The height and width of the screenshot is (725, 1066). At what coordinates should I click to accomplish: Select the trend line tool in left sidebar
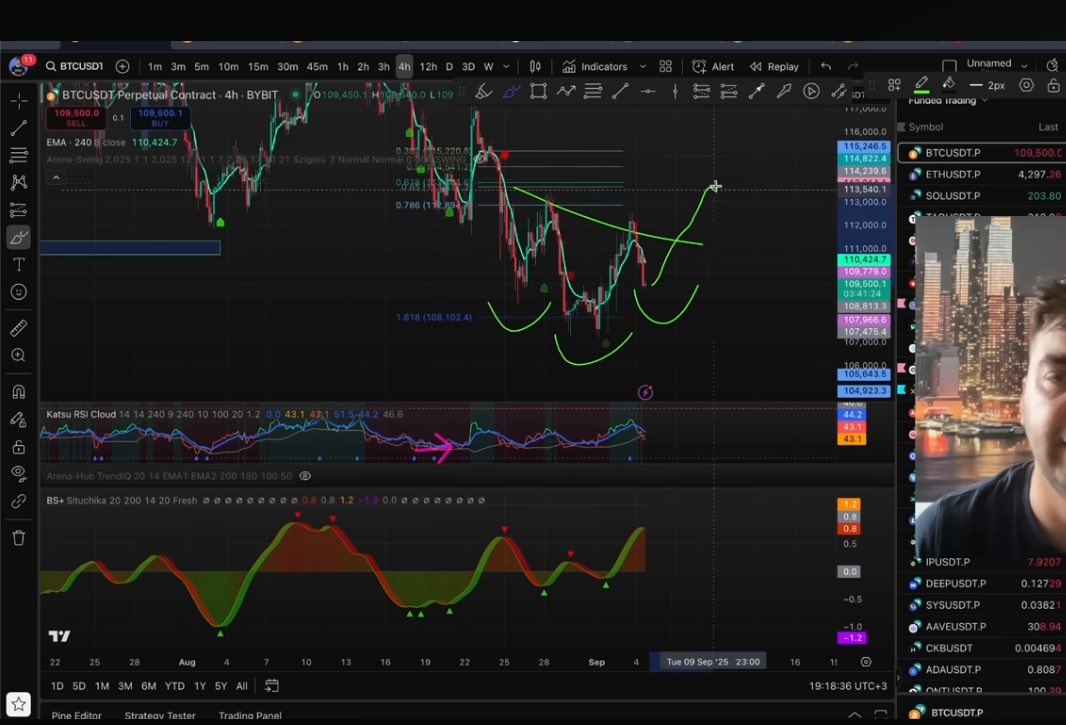tap(18, 128)
